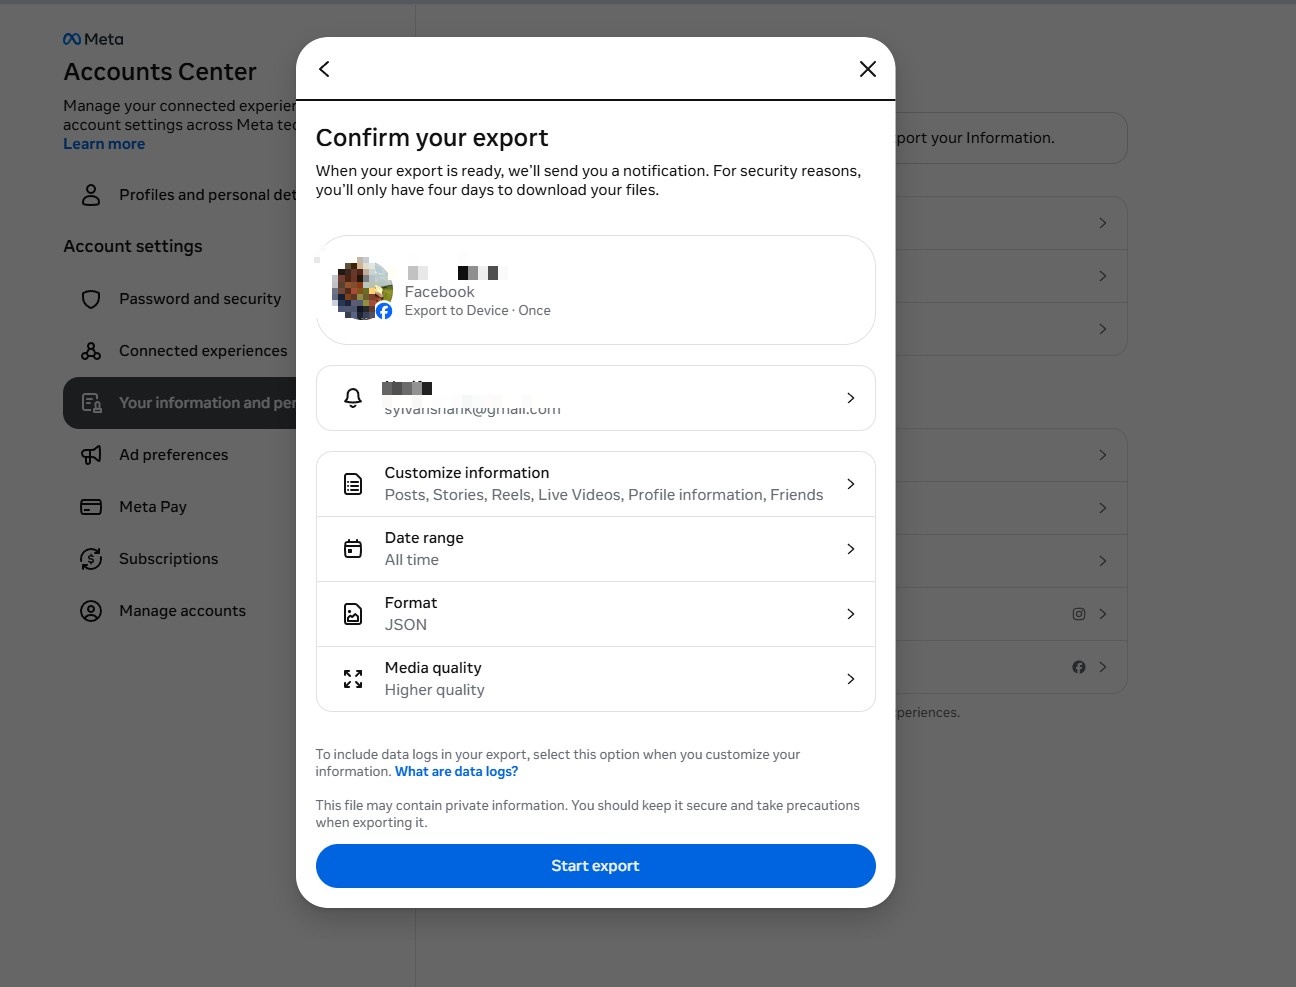Expand the notification email row chevron
Viewport: 1296px width, 987px height.
(x=851, y=398)
